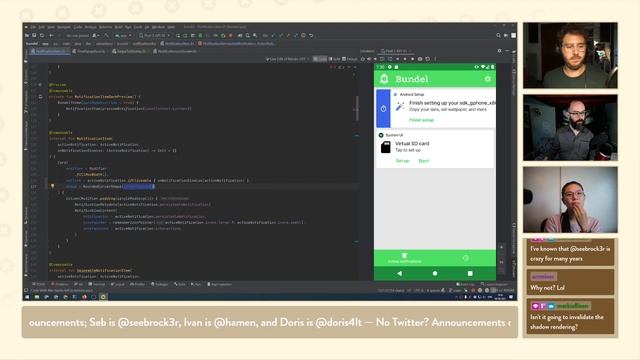Open Search Everywhere magnifier icon

[x=498, y=36]
